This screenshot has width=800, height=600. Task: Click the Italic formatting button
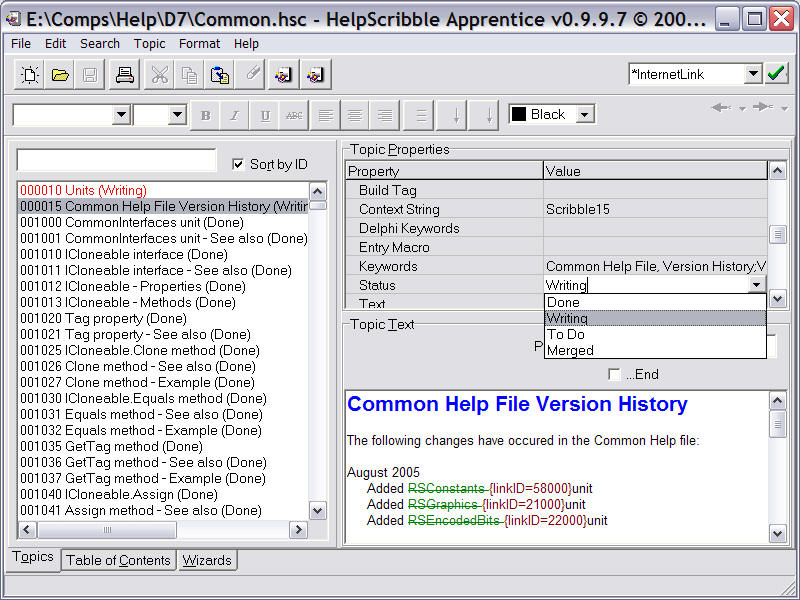click(234, 115)
